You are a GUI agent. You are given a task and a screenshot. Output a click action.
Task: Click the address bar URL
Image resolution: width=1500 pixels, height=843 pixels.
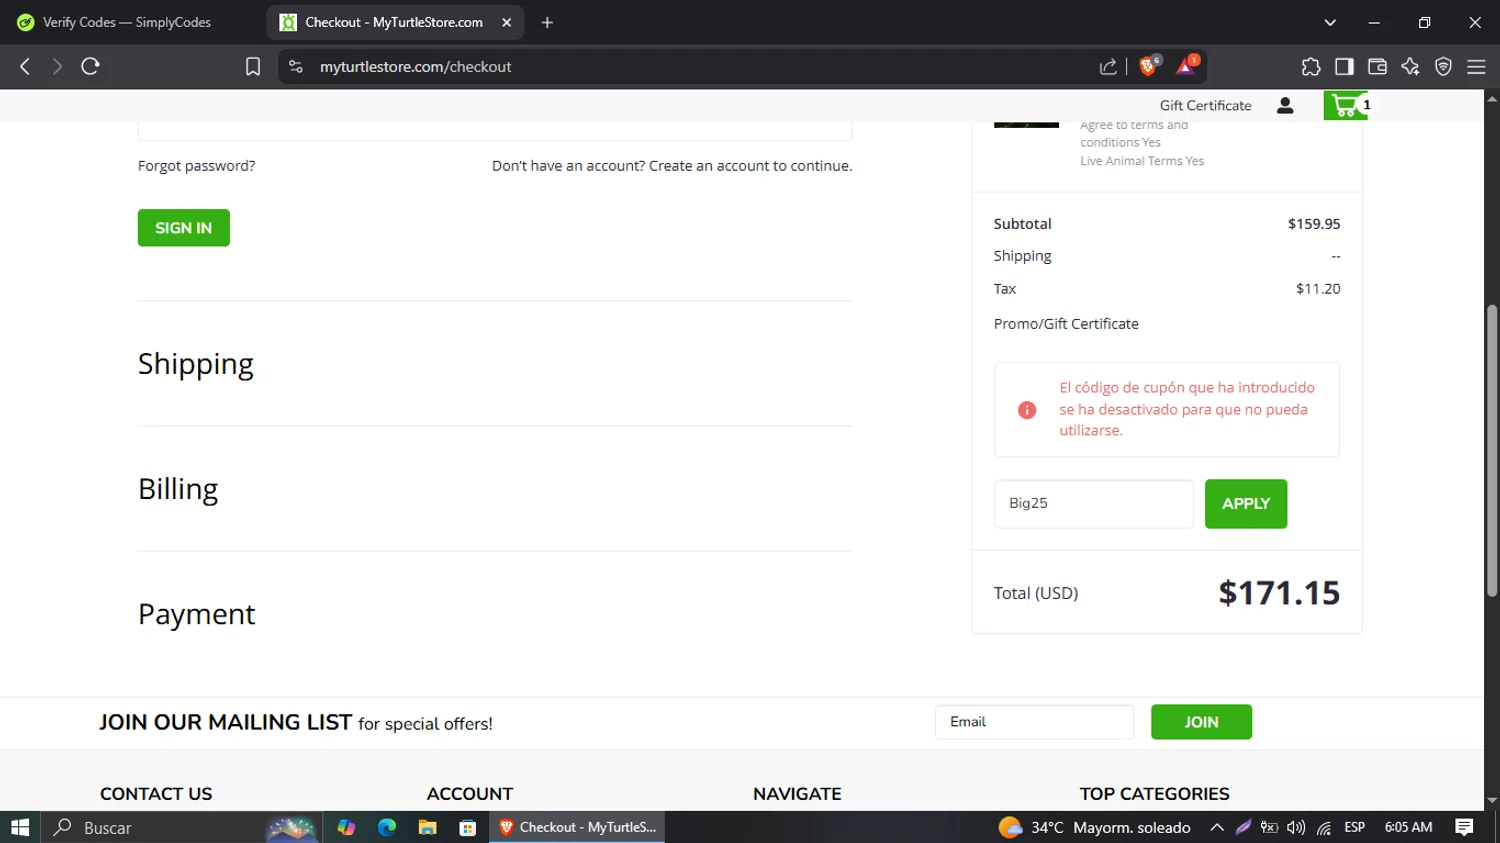click(415, 66)
